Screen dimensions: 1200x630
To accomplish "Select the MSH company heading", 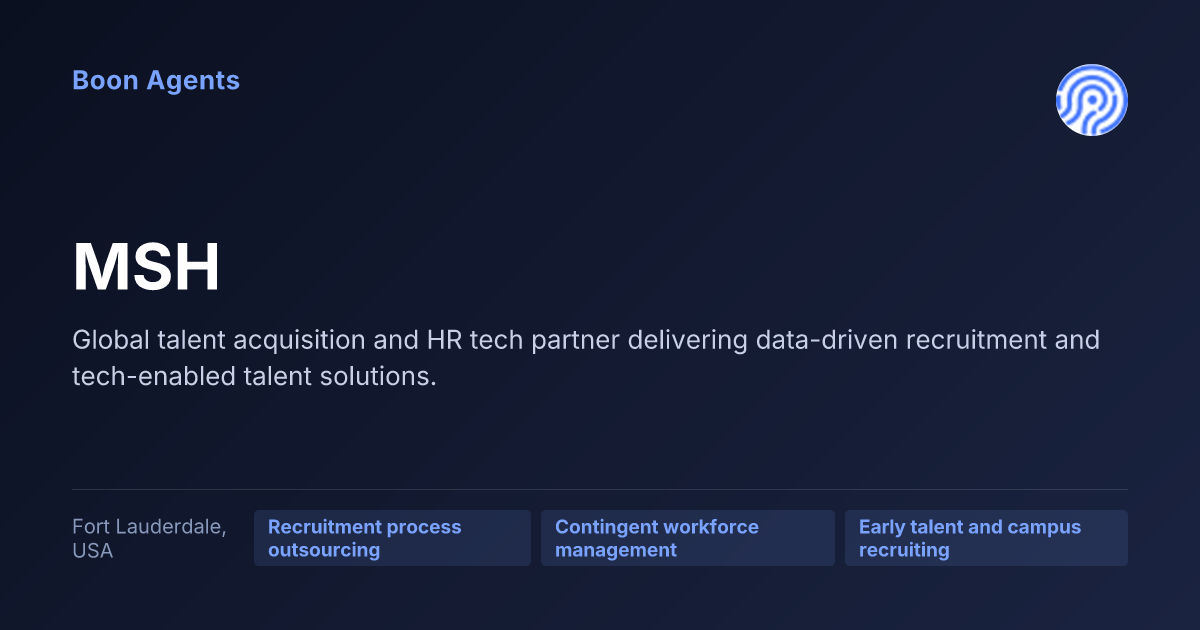I will 146,268.
